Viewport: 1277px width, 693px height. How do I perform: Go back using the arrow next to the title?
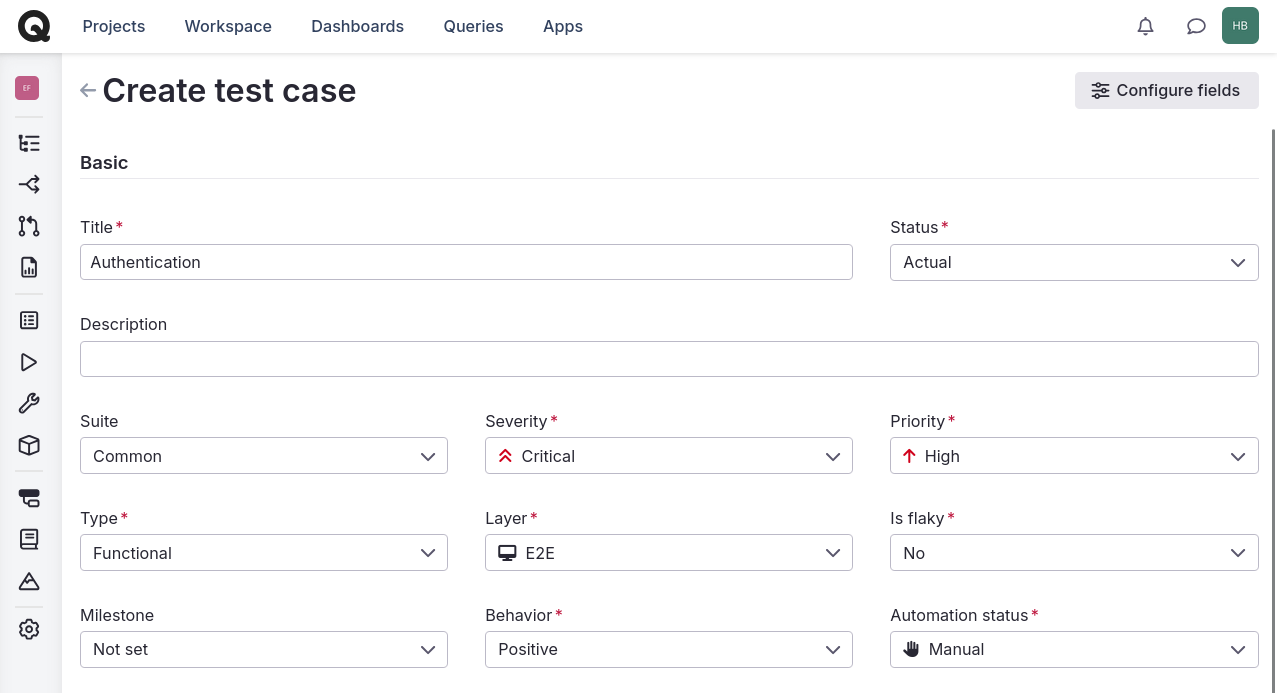tap(87, 90)
